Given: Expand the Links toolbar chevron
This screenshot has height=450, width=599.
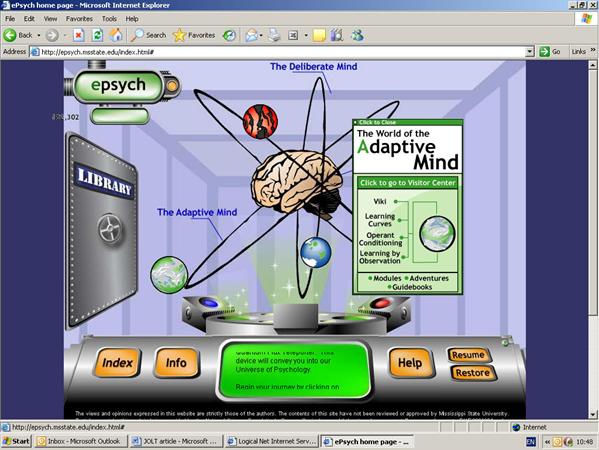Looking at the screenshot, I should pyautogui.click(x=593, y=50).
